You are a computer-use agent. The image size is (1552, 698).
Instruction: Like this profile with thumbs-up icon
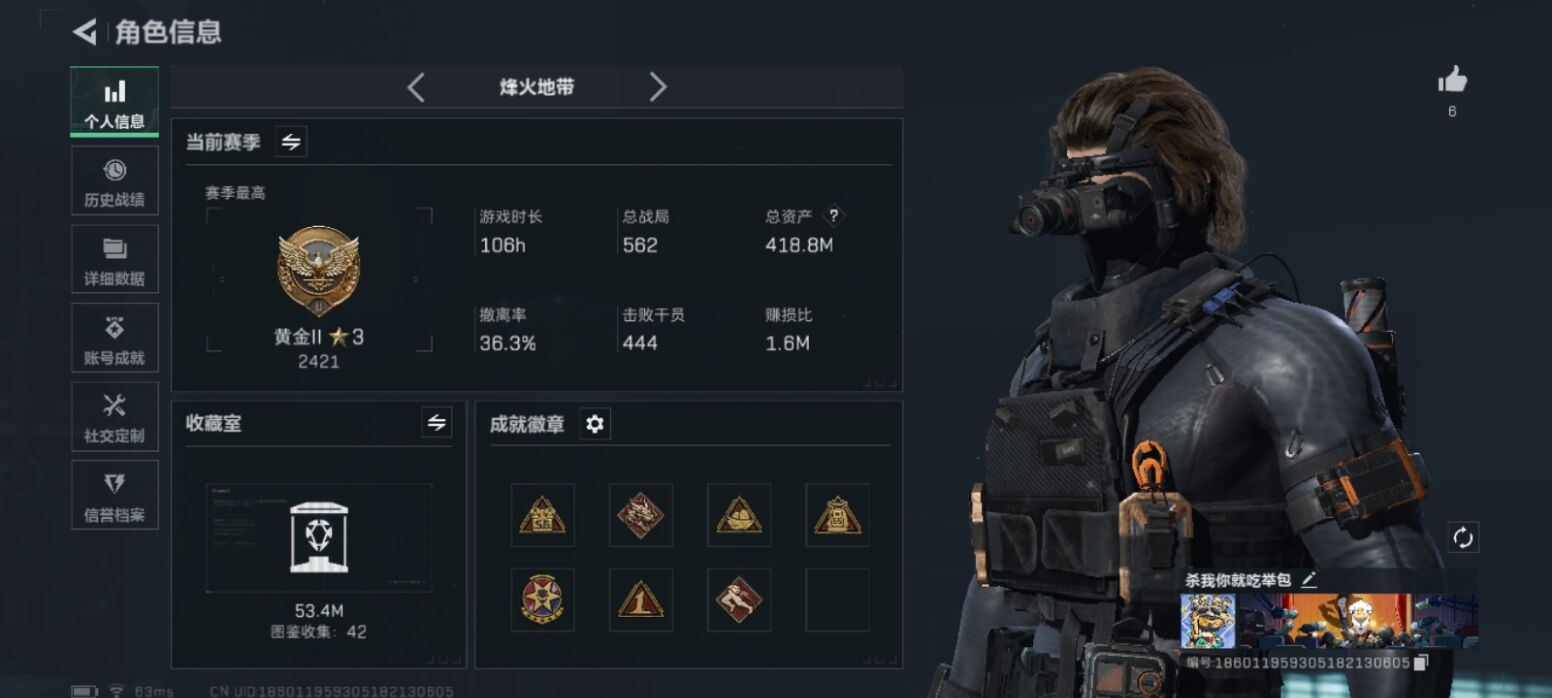coord(1453,80)
